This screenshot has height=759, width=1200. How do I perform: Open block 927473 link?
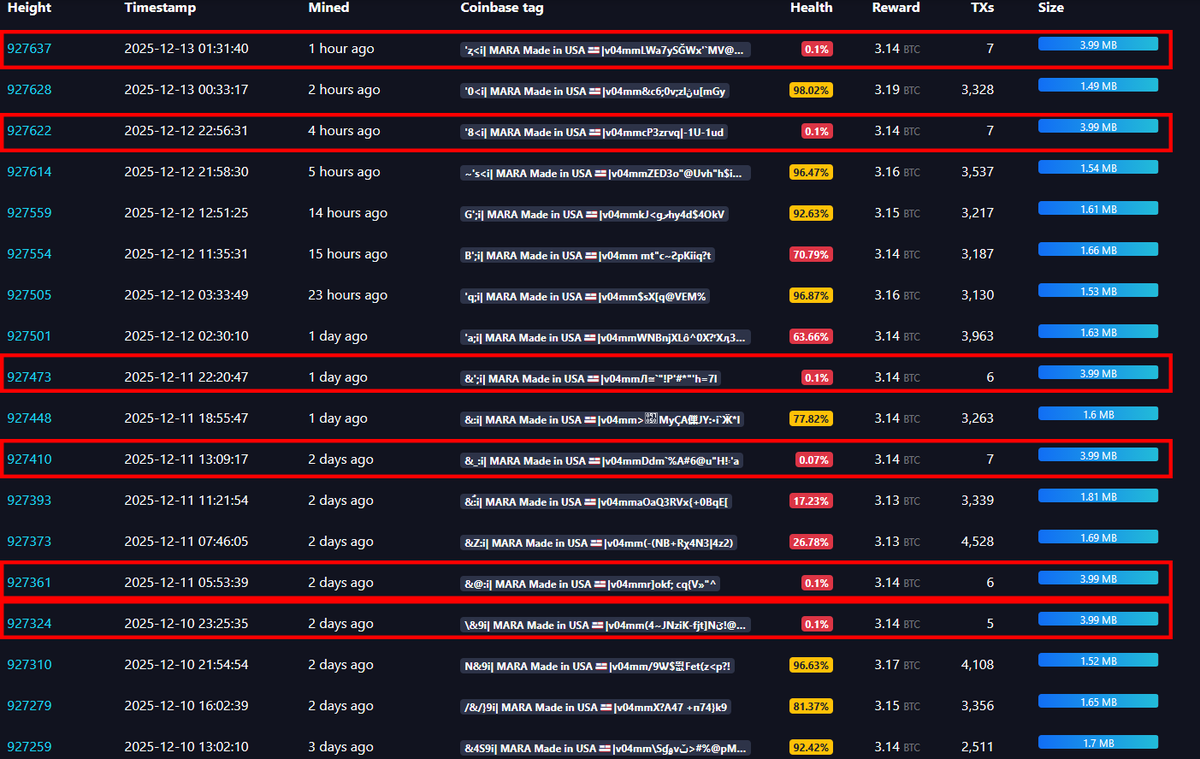[29, 377]
